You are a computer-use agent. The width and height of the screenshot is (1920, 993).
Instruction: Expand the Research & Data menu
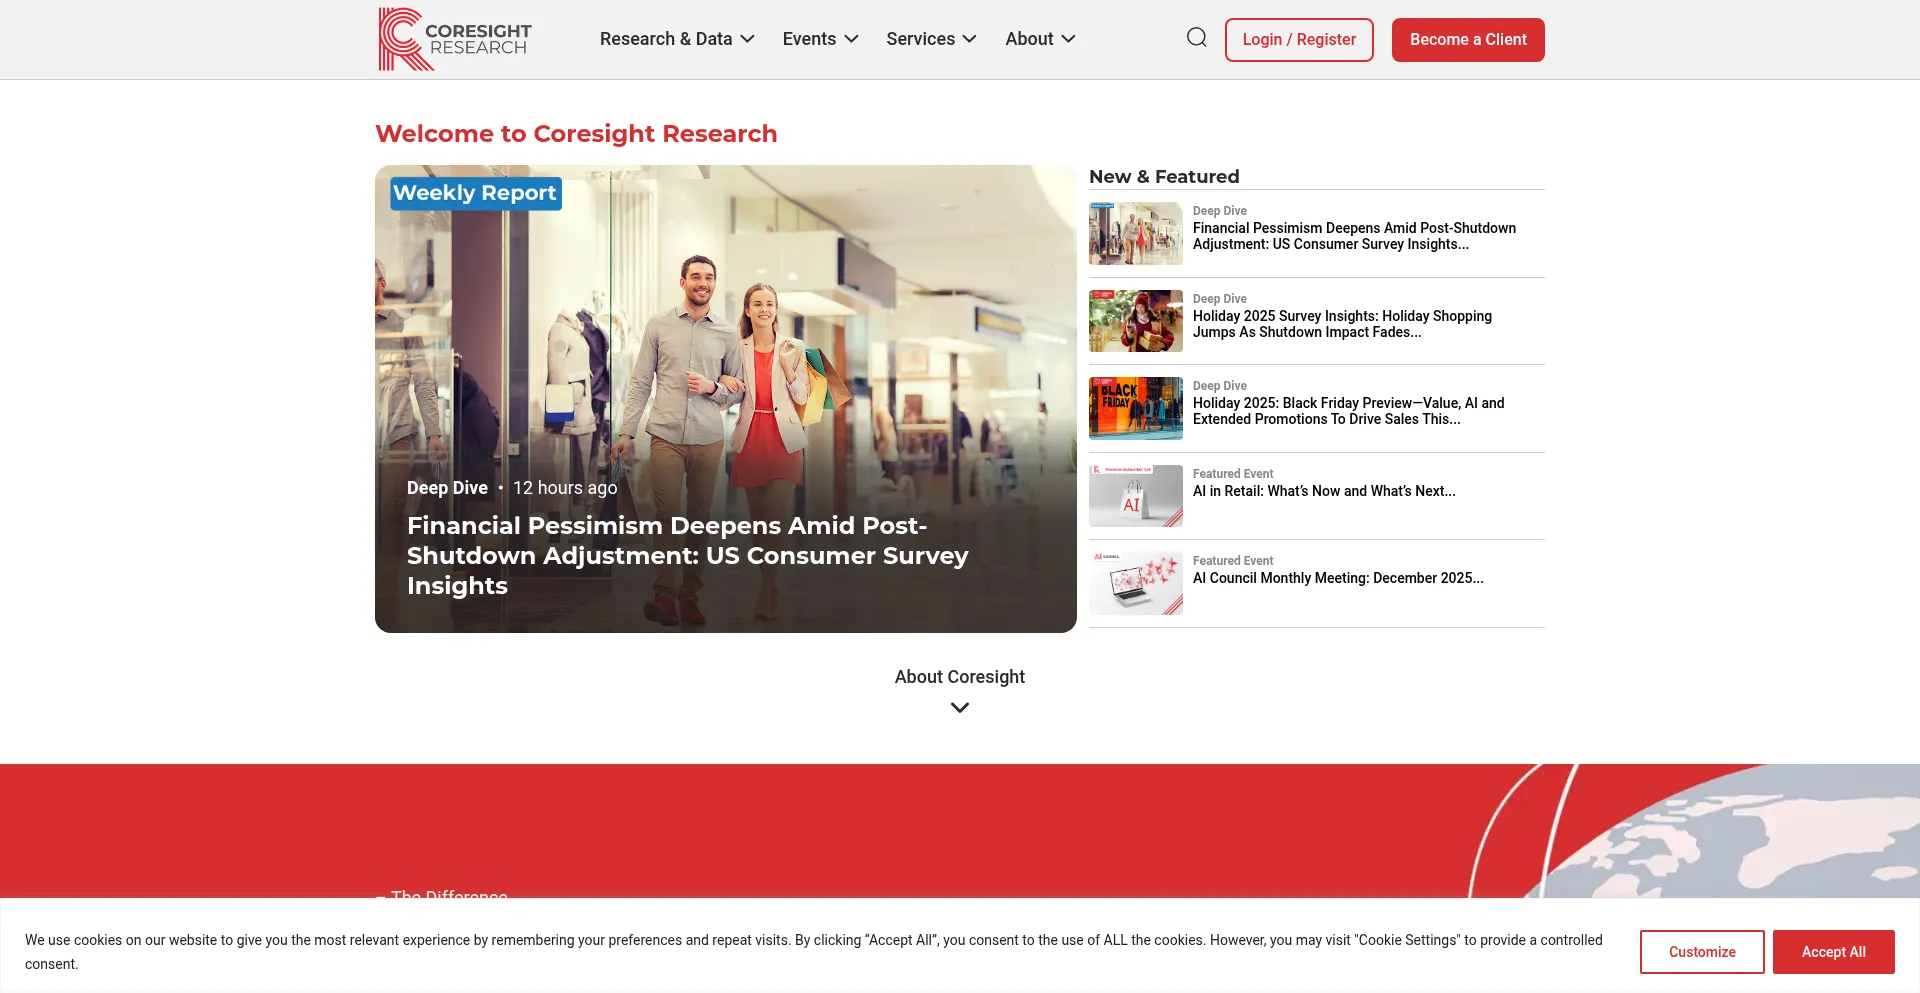676,39
